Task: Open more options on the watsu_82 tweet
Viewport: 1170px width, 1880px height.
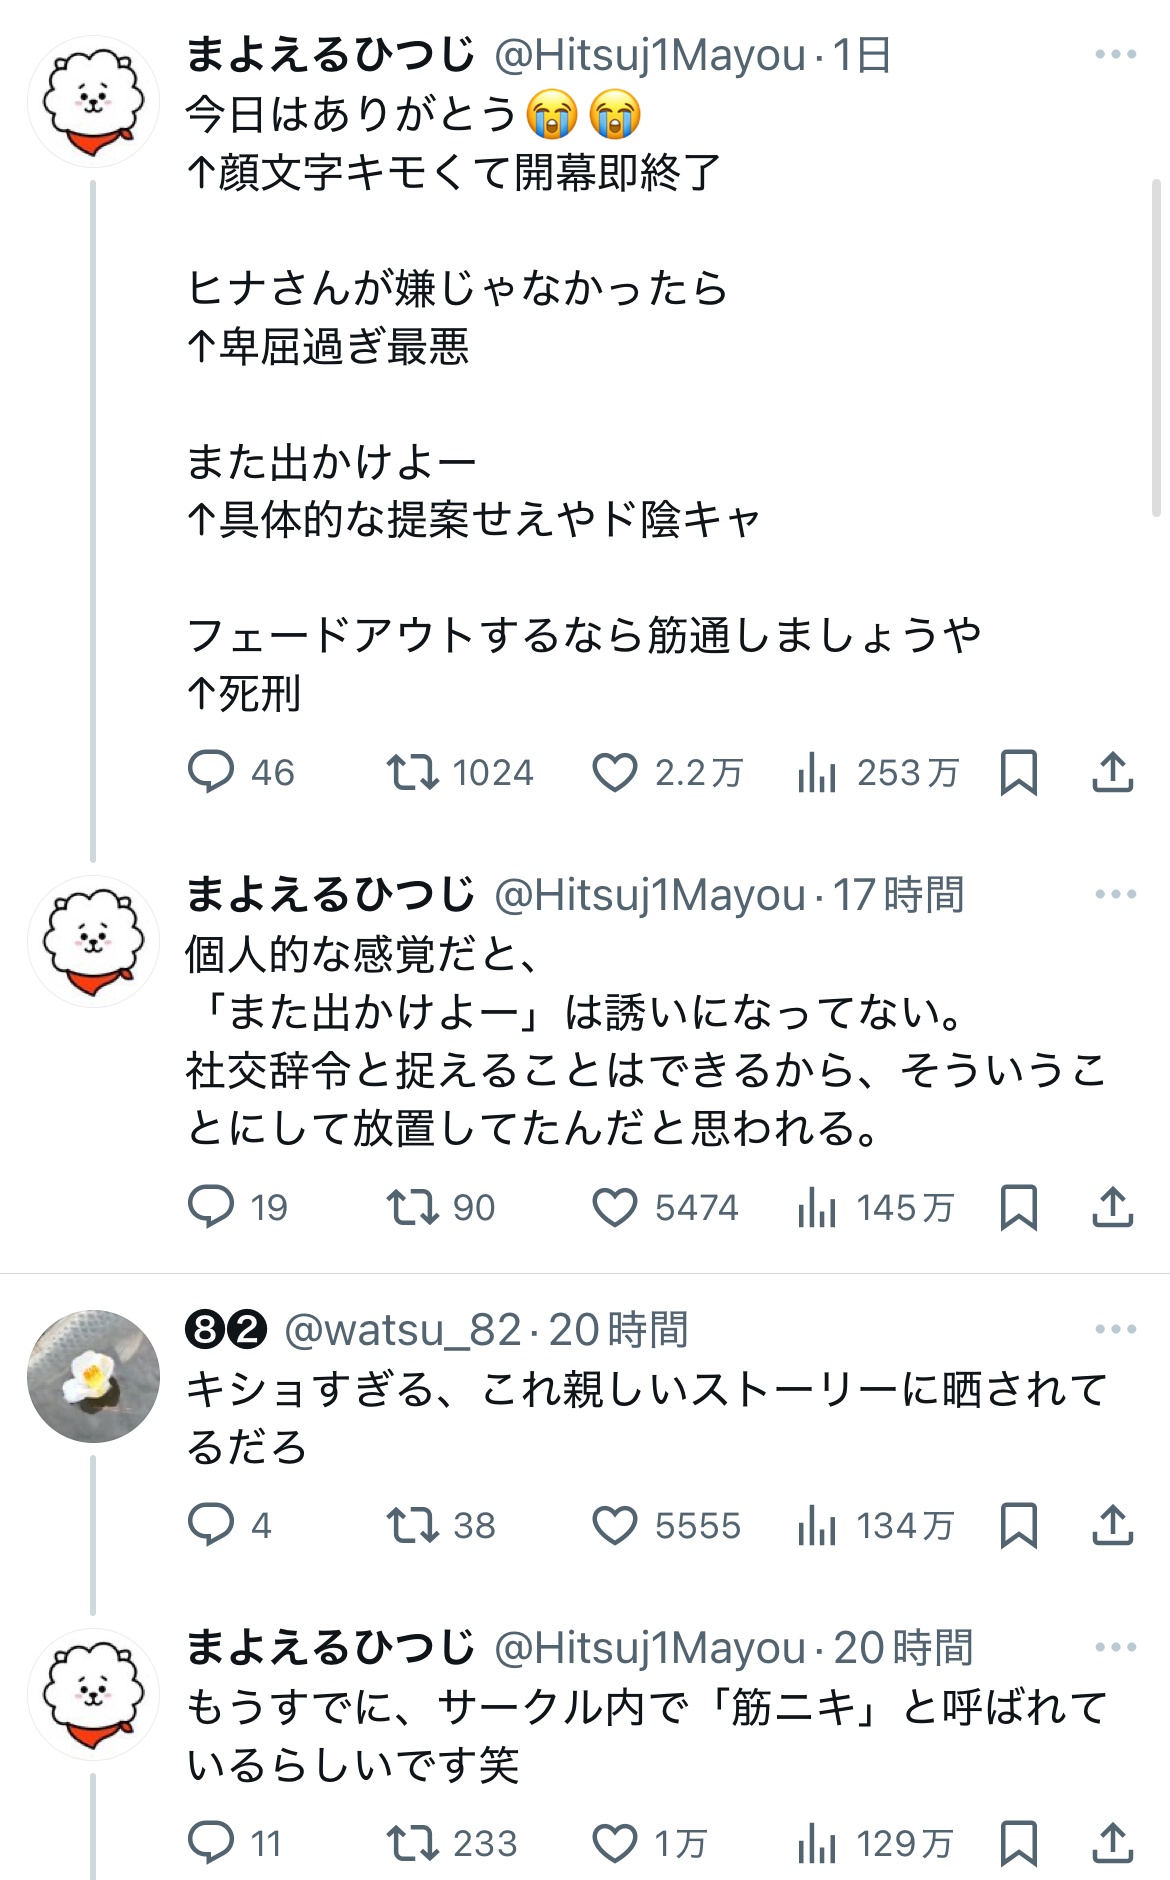Action: pos(1115,1329)
